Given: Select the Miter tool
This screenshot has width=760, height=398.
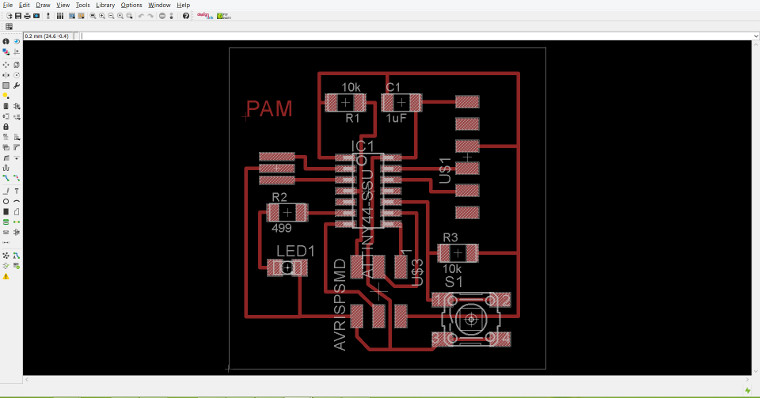Looking at the screenshot, I should (16, 147).
